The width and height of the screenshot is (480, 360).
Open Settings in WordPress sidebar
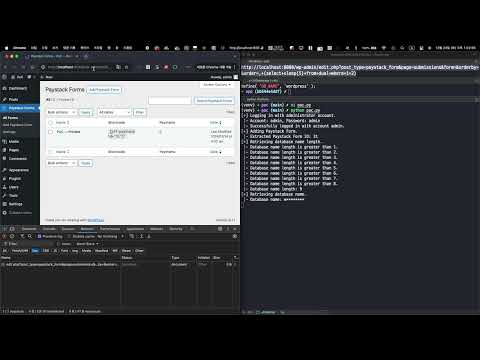pyautogui.click(x=15, y=204)
